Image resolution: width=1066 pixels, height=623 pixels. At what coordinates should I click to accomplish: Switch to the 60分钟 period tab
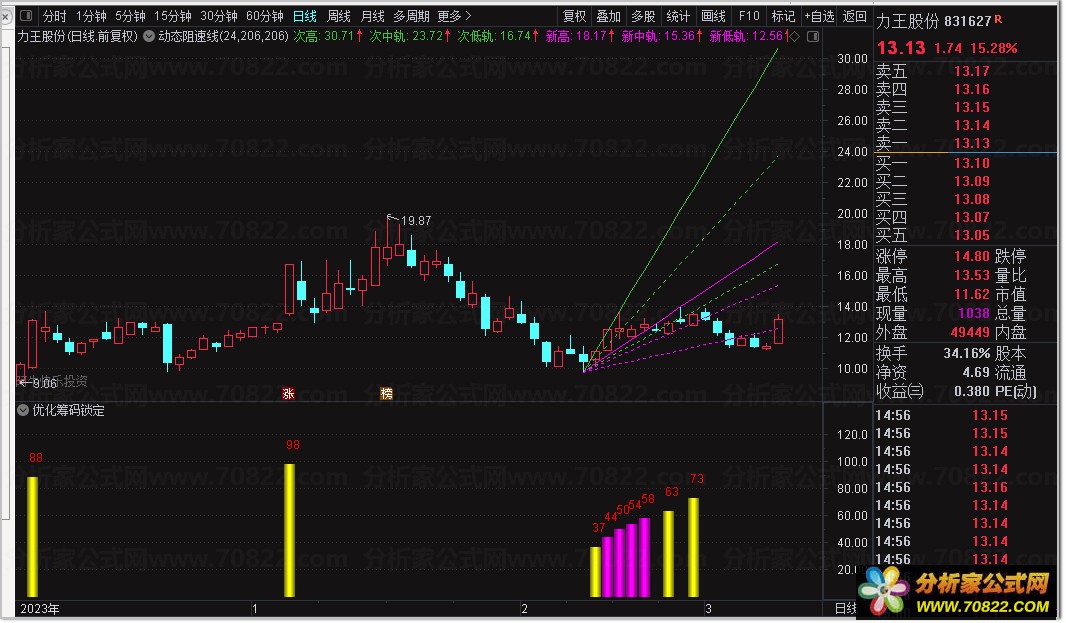point(264,16)
